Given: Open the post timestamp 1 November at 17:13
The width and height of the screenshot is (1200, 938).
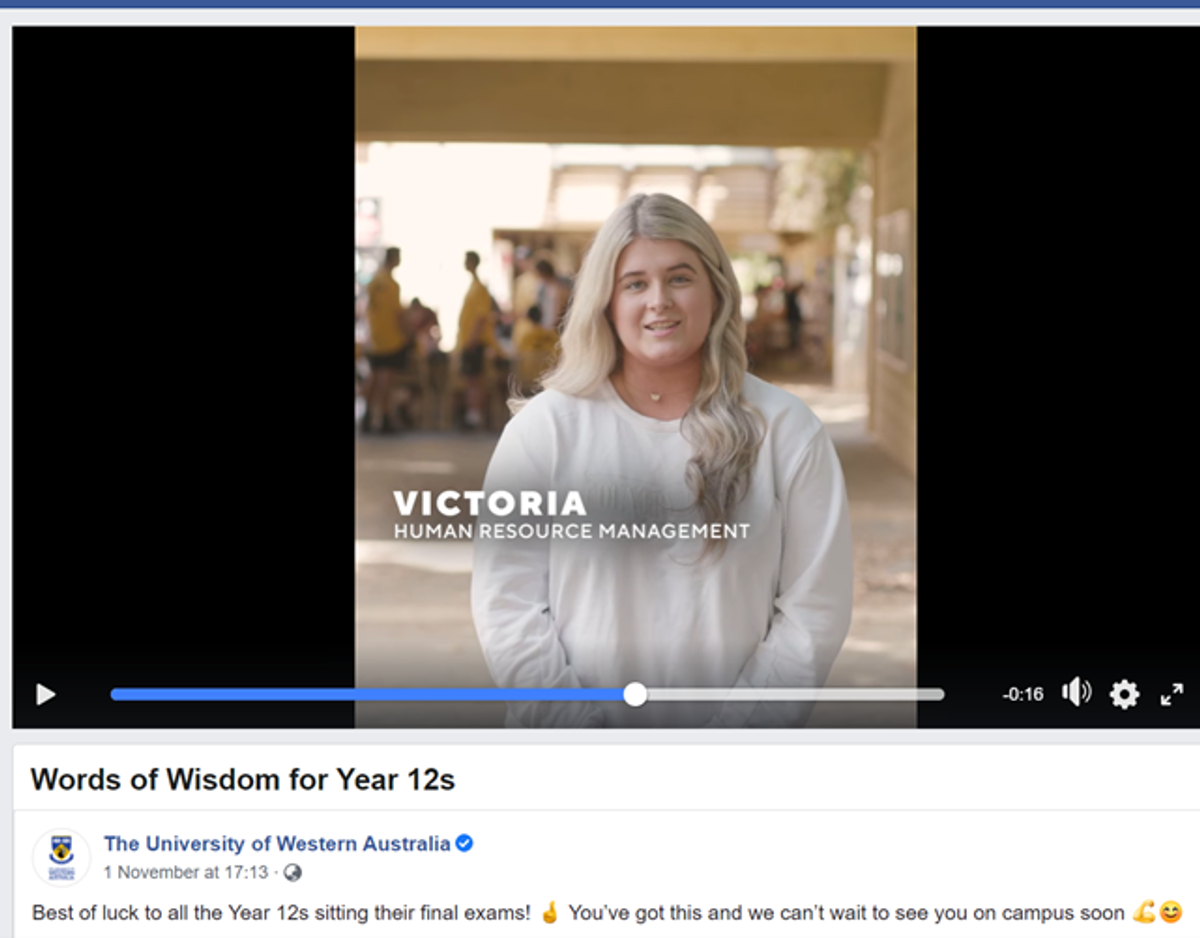Looking at the screenshot, I should (186, 872).
